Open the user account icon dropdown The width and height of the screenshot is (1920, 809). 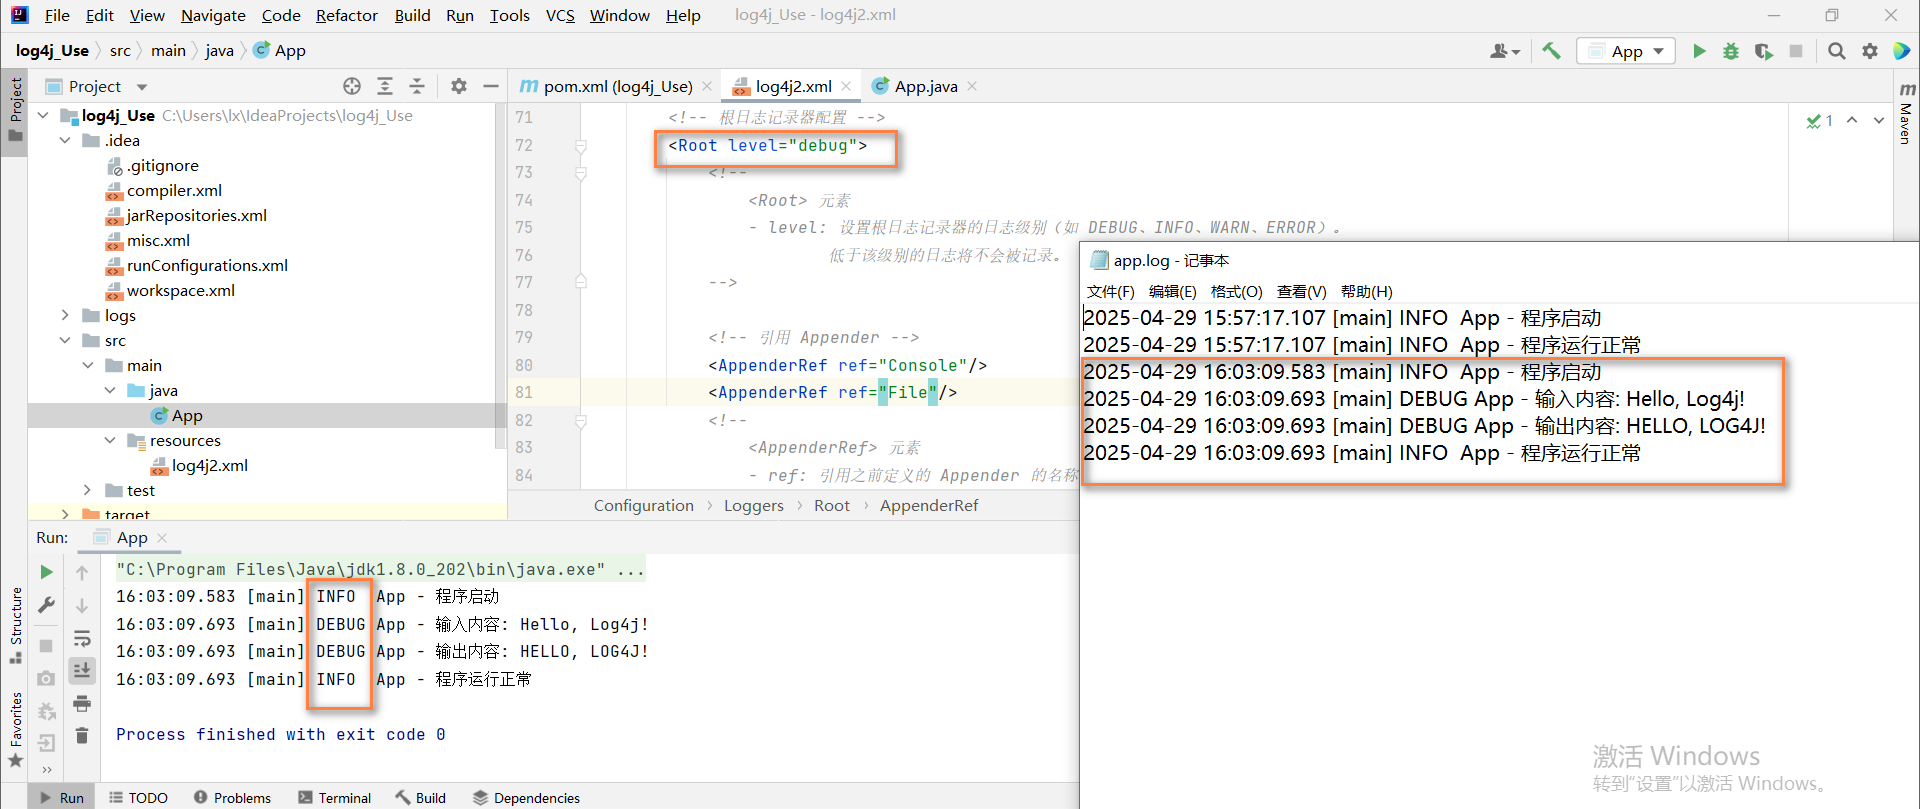pos(1504,51)
